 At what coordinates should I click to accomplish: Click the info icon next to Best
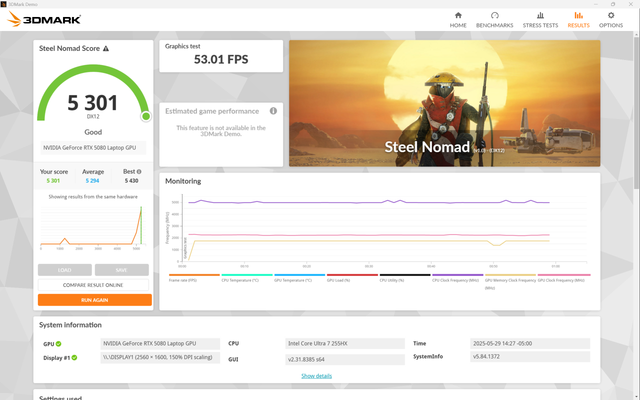click(139, 172)
